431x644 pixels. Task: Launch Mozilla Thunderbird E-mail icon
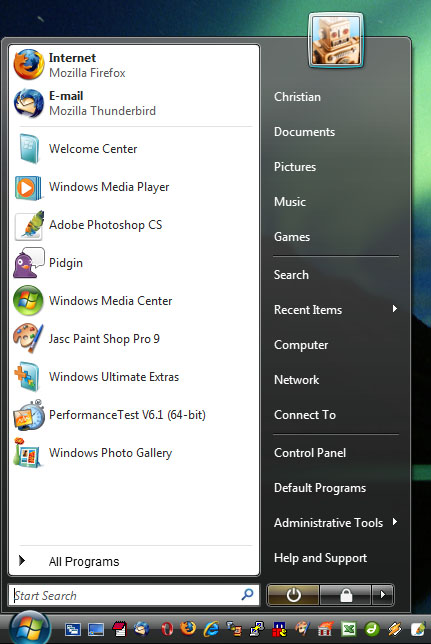[x=28, y=103]
